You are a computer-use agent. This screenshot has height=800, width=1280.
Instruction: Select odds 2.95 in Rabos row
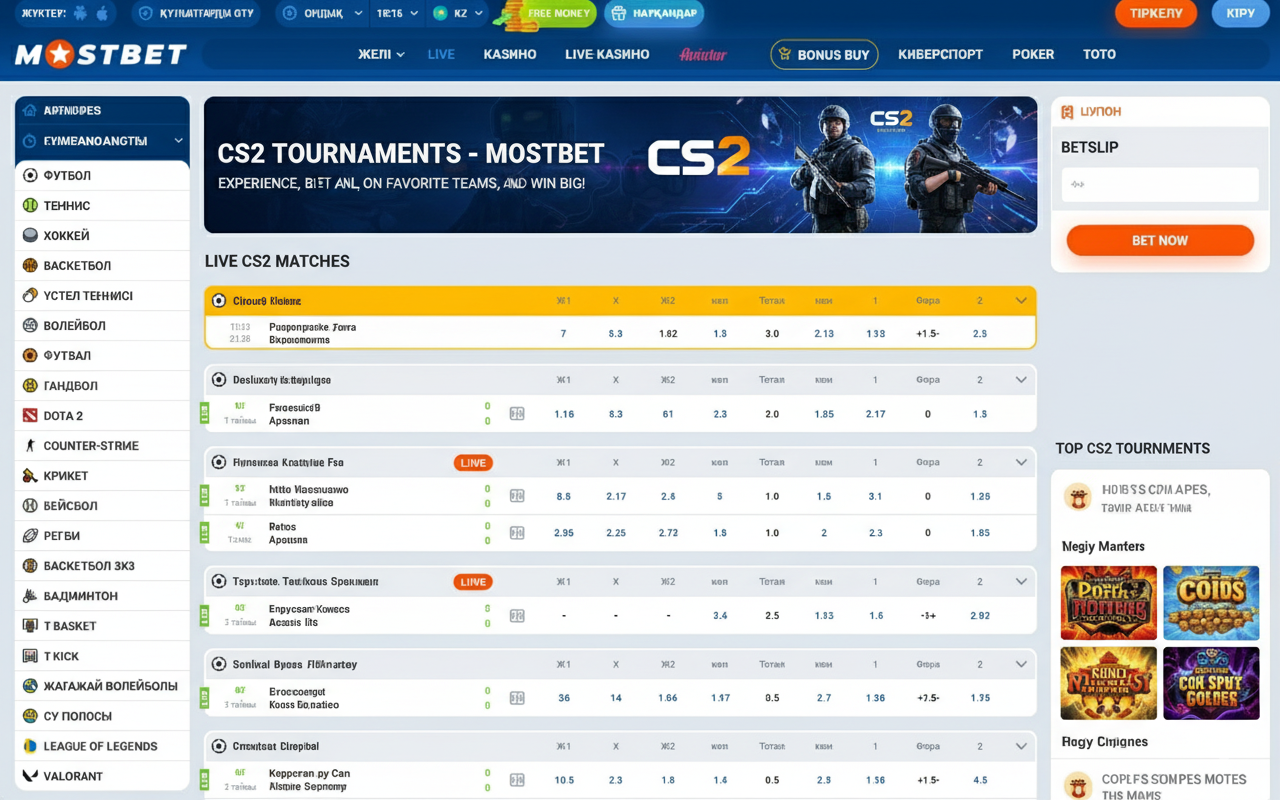(x=564, y=533)
